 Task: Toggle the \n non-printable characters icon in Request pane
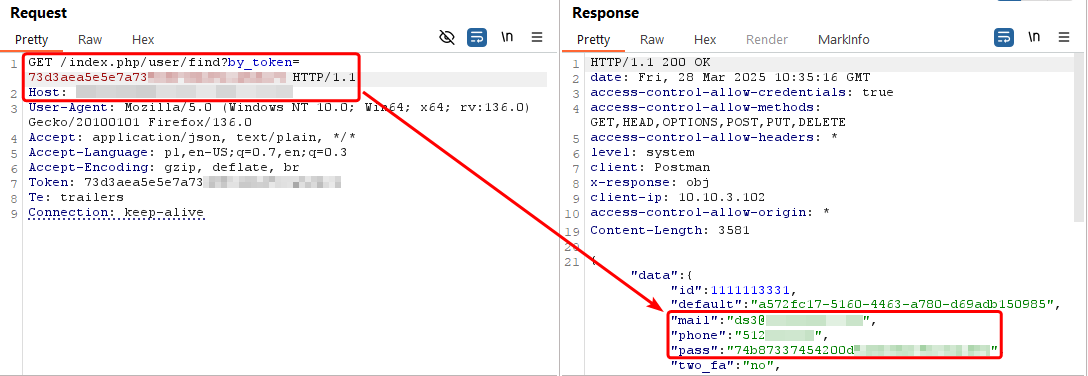pos(507,37)
